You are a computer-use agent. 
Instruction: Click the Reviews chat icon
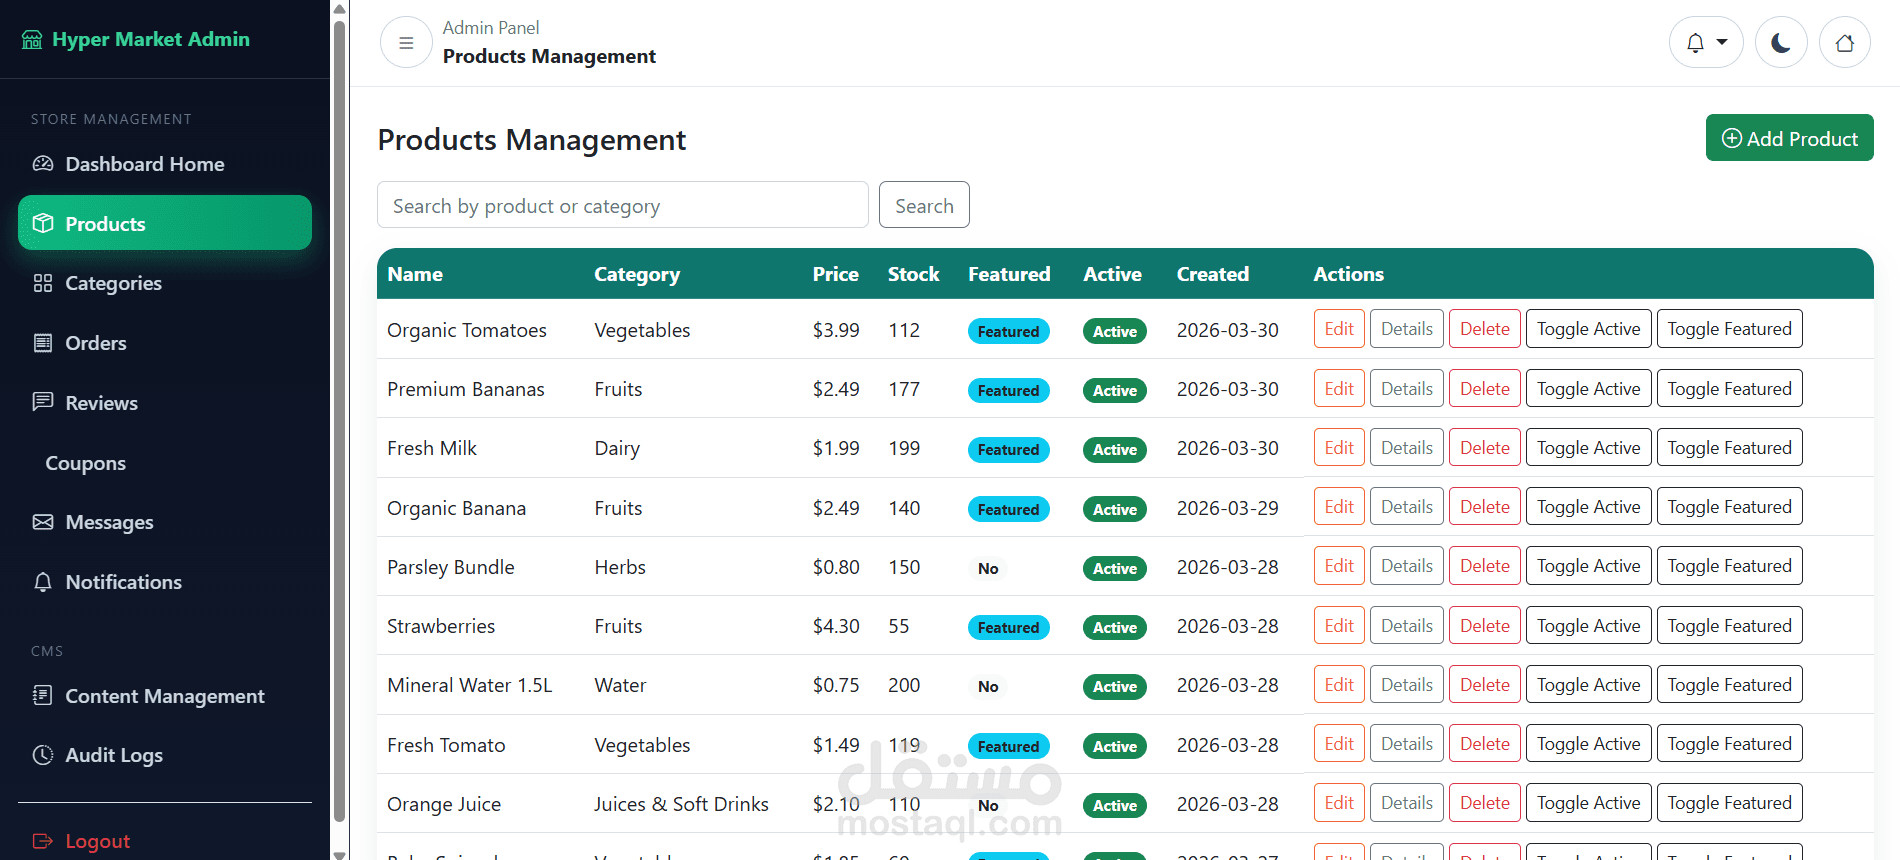43,402
